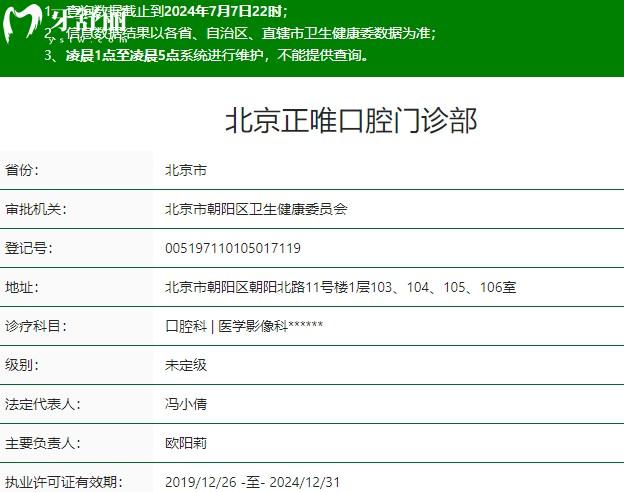
Task: Click the 地址 label
Action: click(x=22, y=287)
